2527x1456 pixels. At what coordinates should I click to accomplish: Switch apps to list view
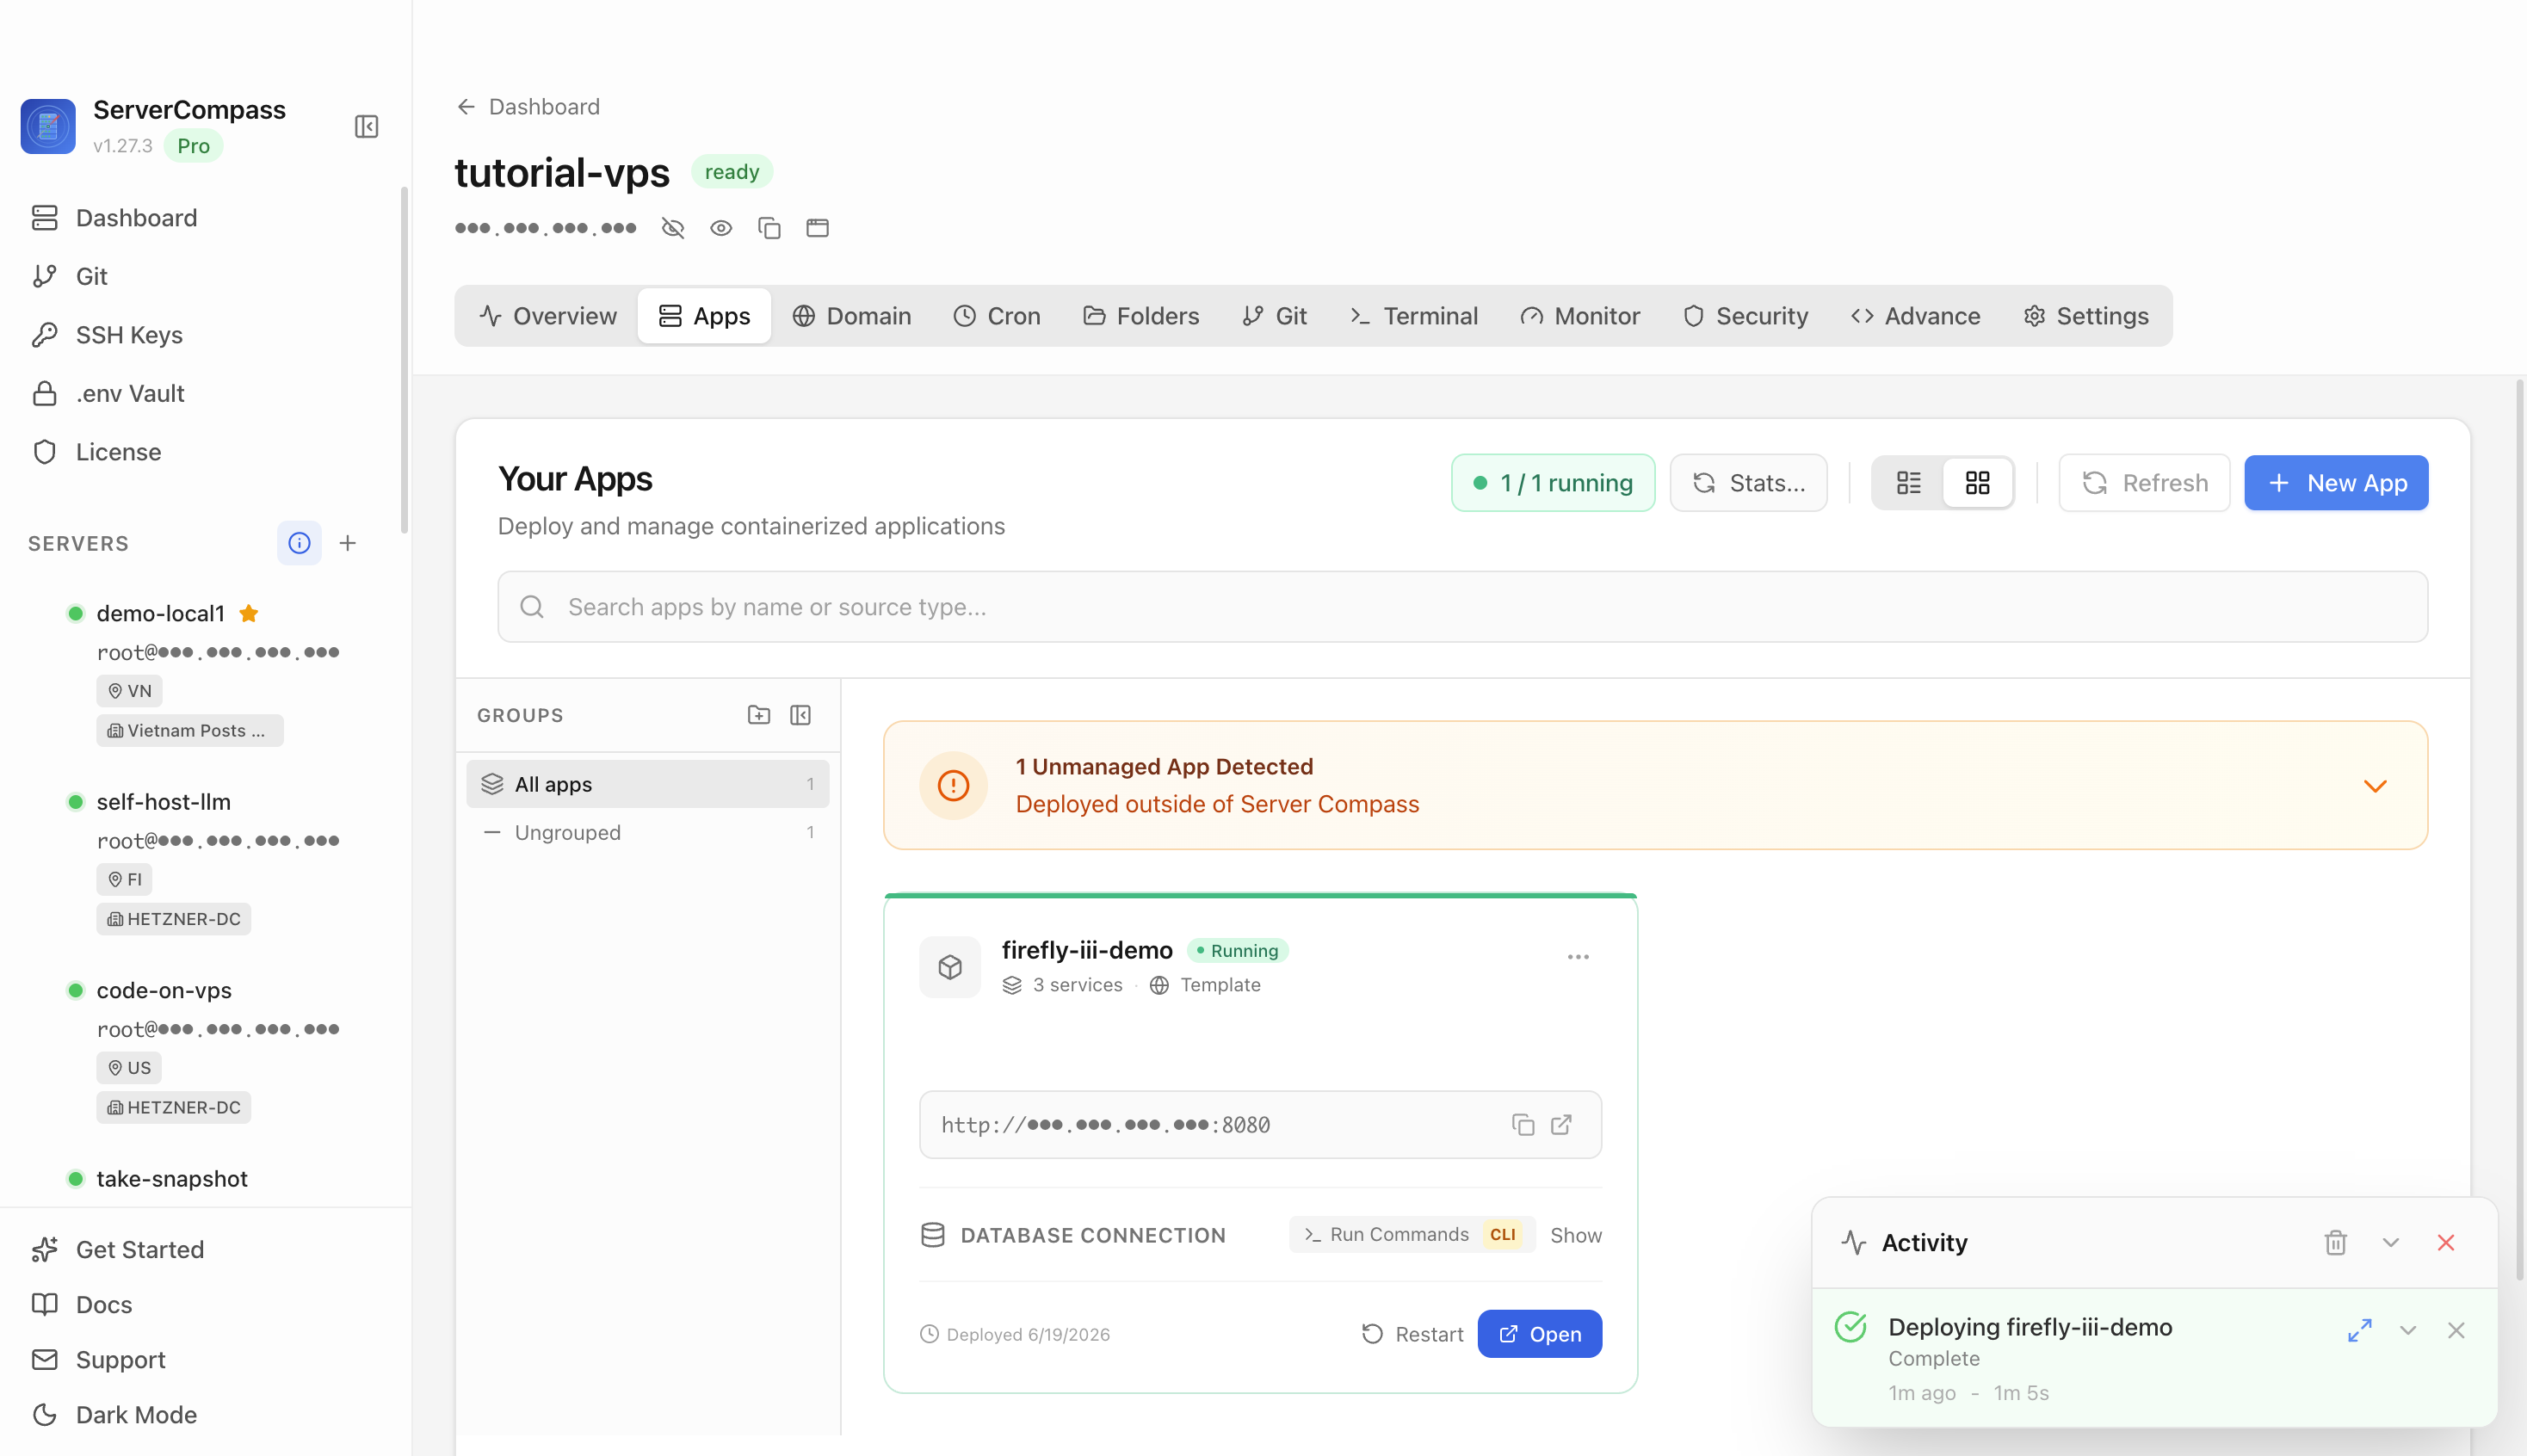pos(1909,483)
